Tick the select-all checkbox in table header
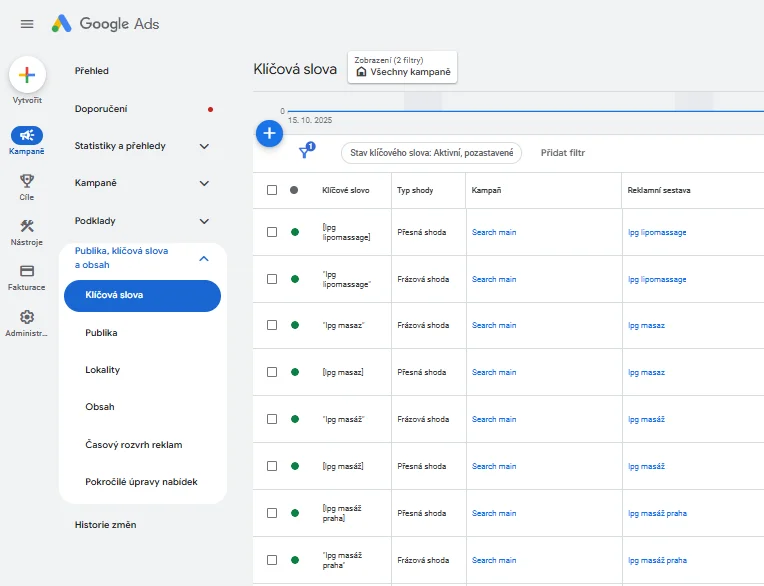Screen dimensions: 764x586 (272, 190)
